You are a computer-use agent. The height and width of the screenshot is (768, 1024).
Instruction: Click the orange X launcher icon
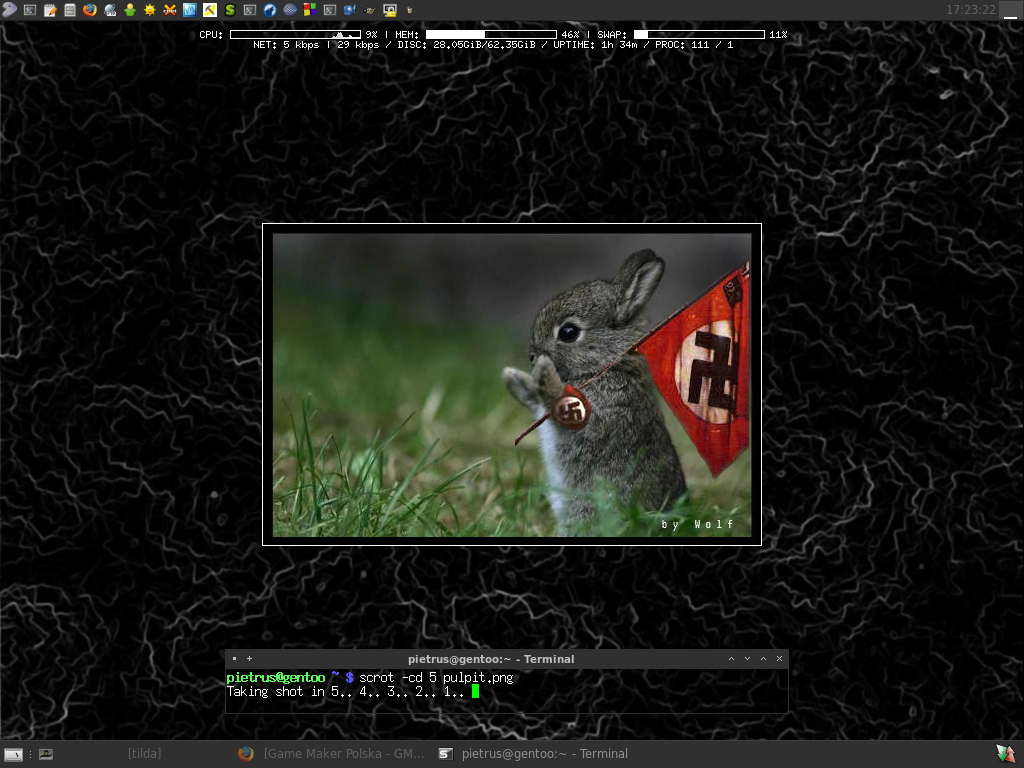point(170,10)
